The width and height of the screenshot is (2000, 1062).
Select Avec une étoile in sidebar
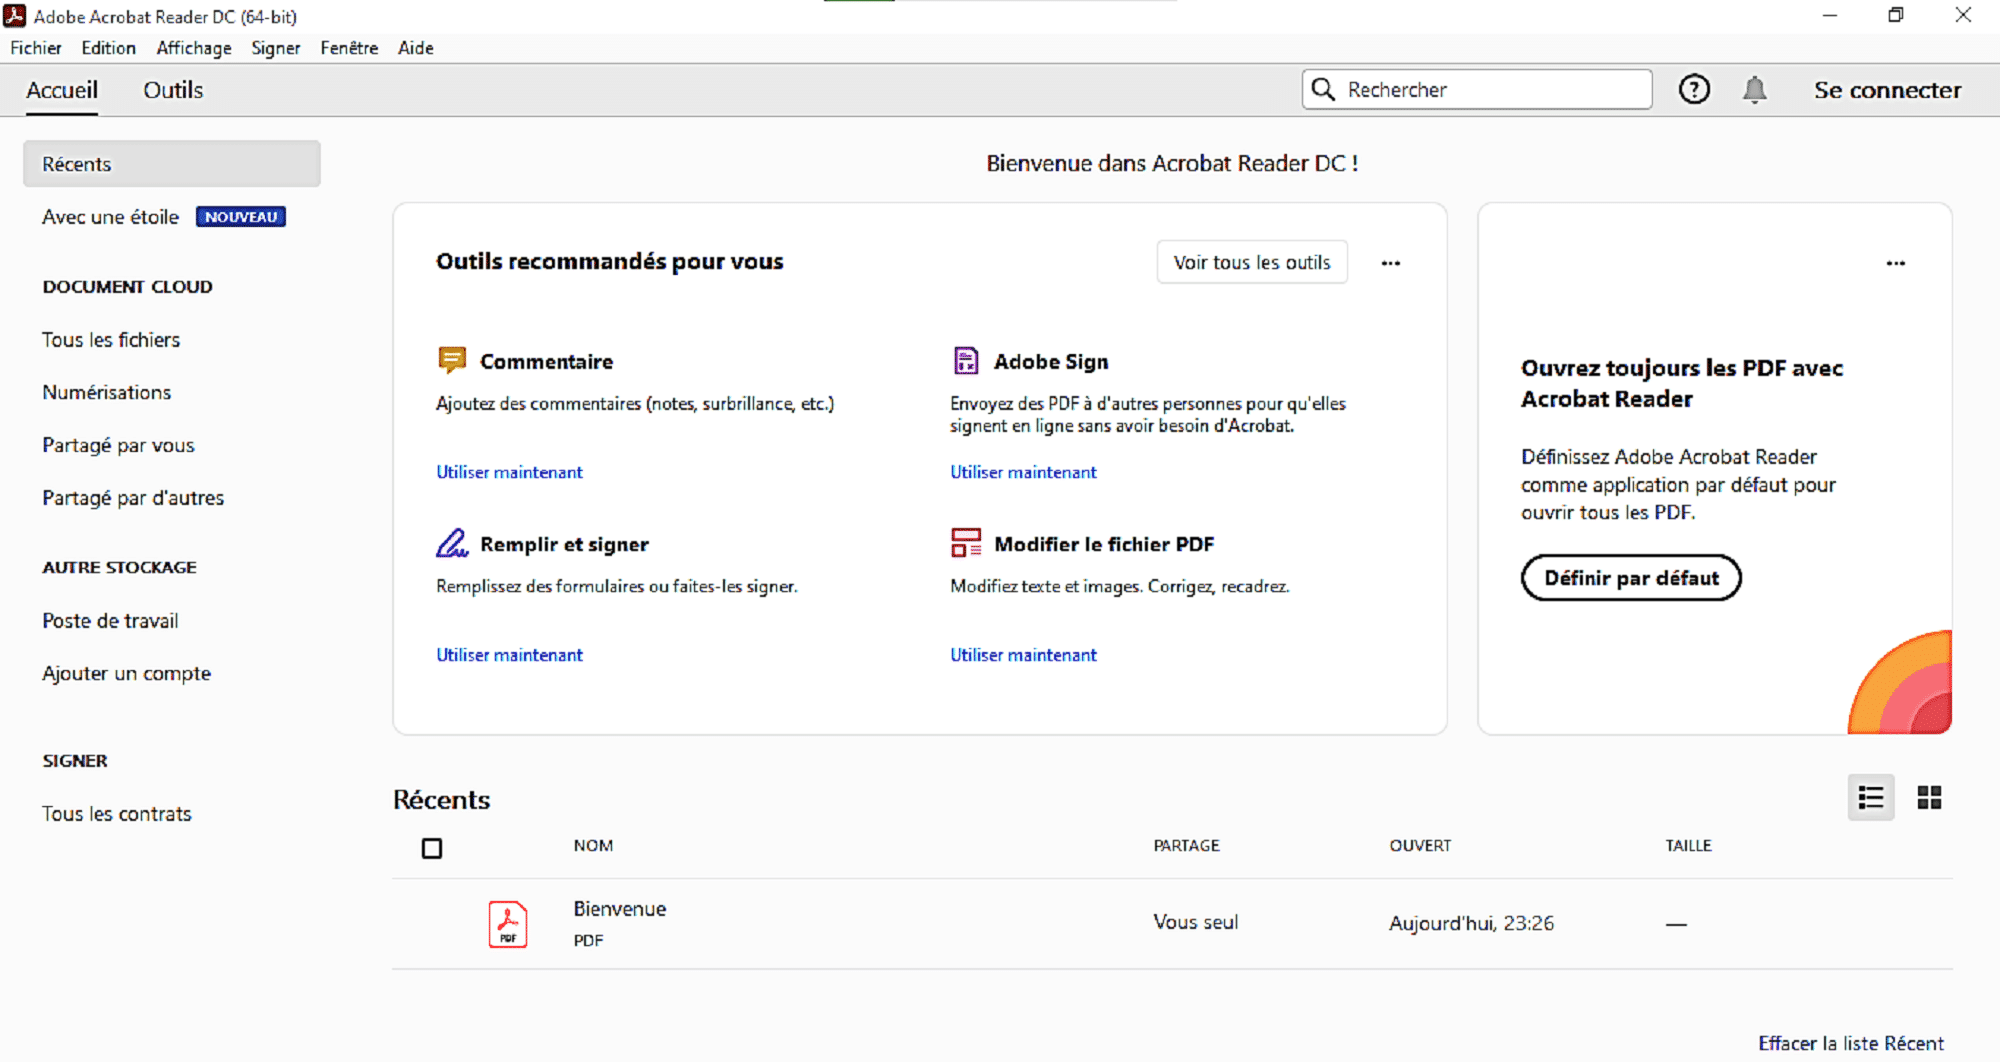(110, 217)
